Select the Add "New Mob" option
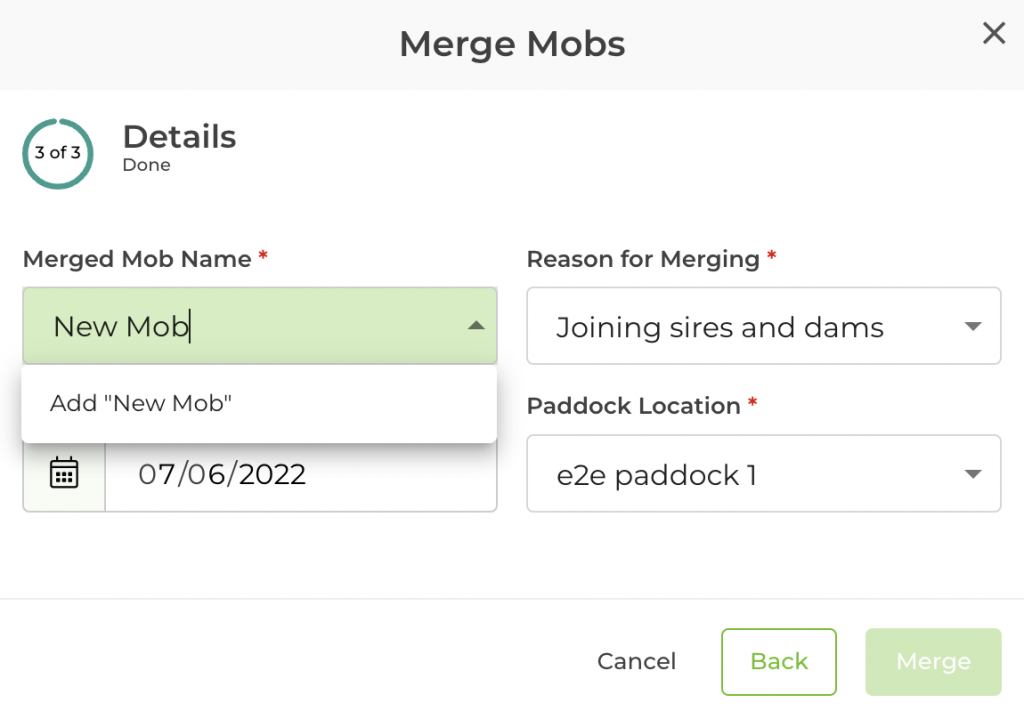This screenshot has width=1024, height=719. 141,403
